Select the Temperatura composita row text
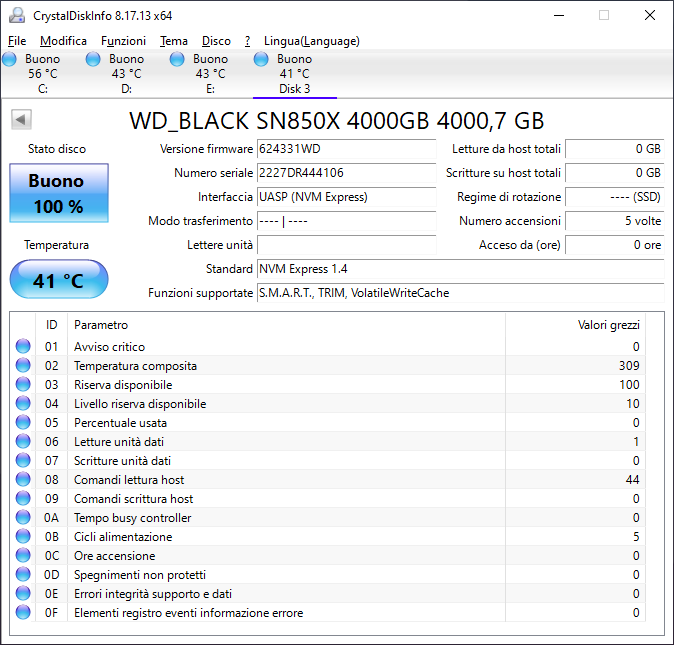674x645 pixels. click(135, 366)
